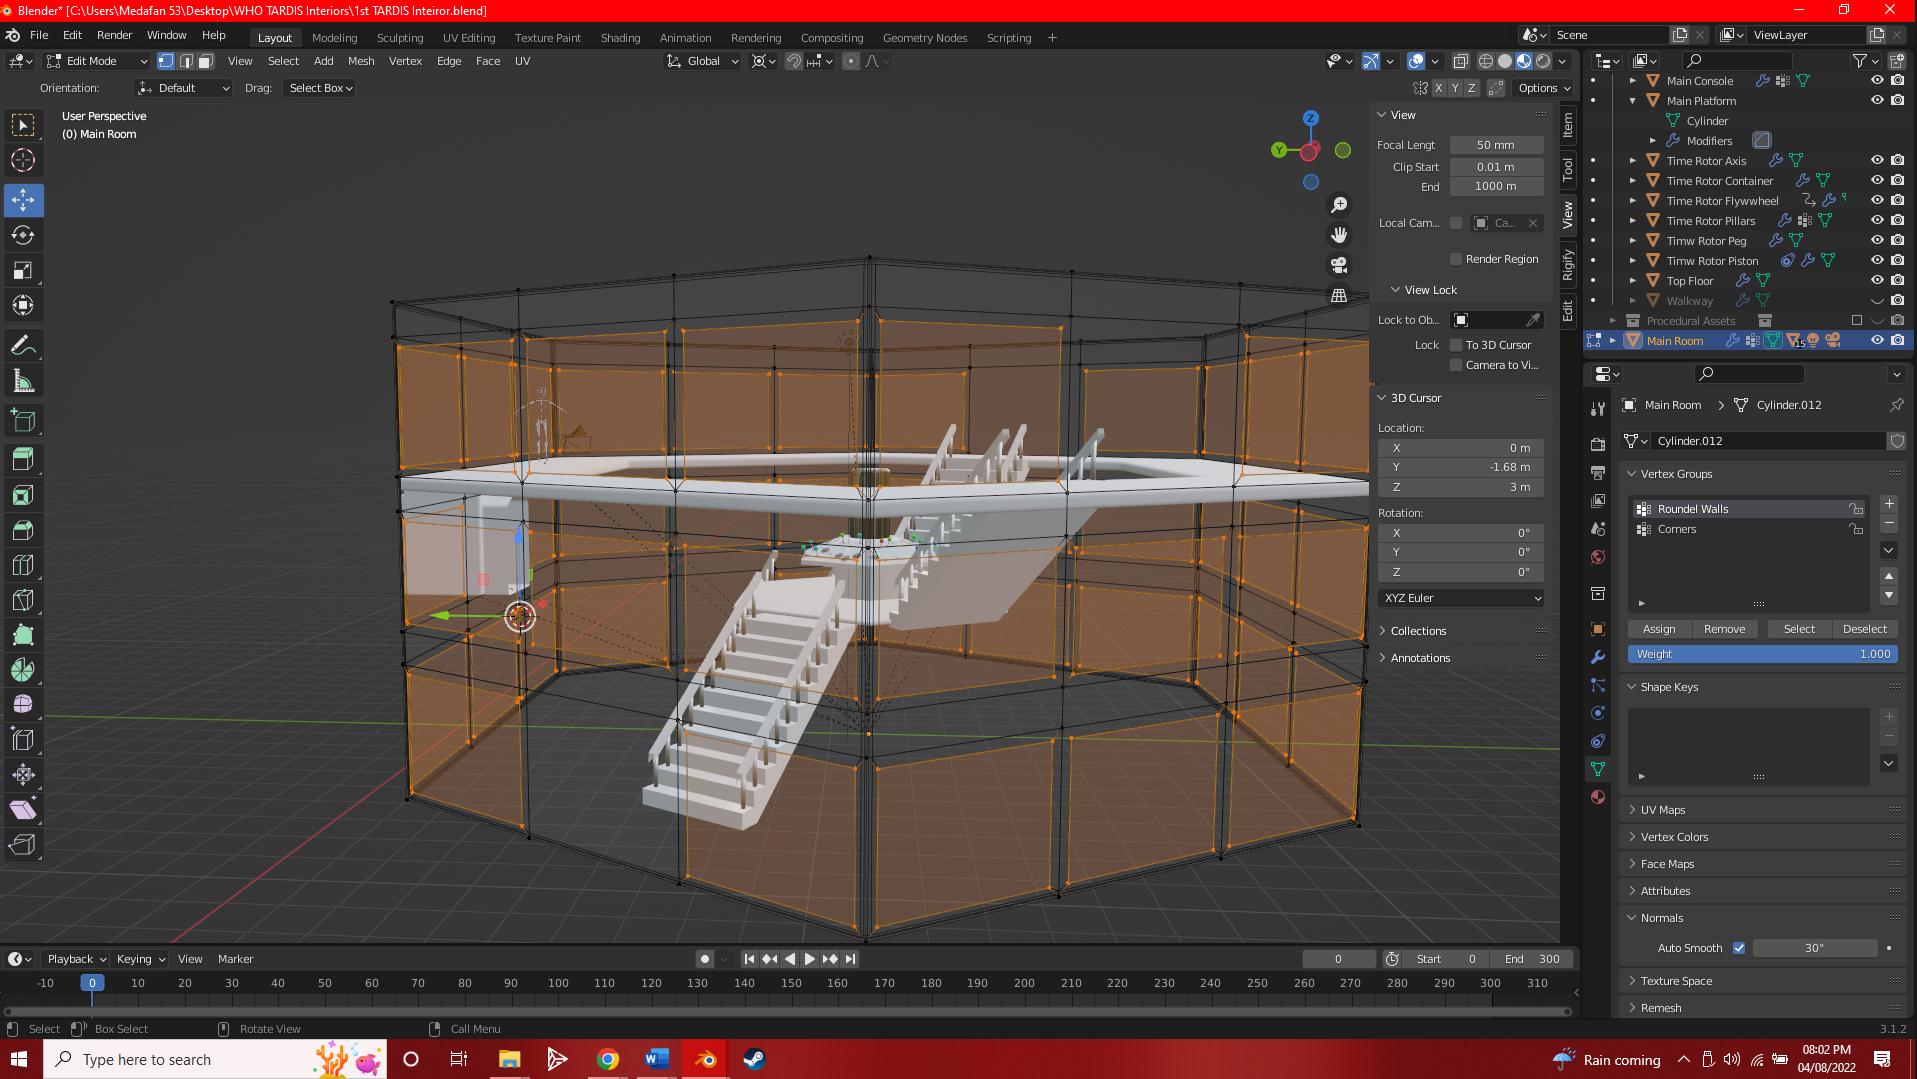Select the Knife tool
This screenshot has height=1079, width=1917.
[23, 600]
